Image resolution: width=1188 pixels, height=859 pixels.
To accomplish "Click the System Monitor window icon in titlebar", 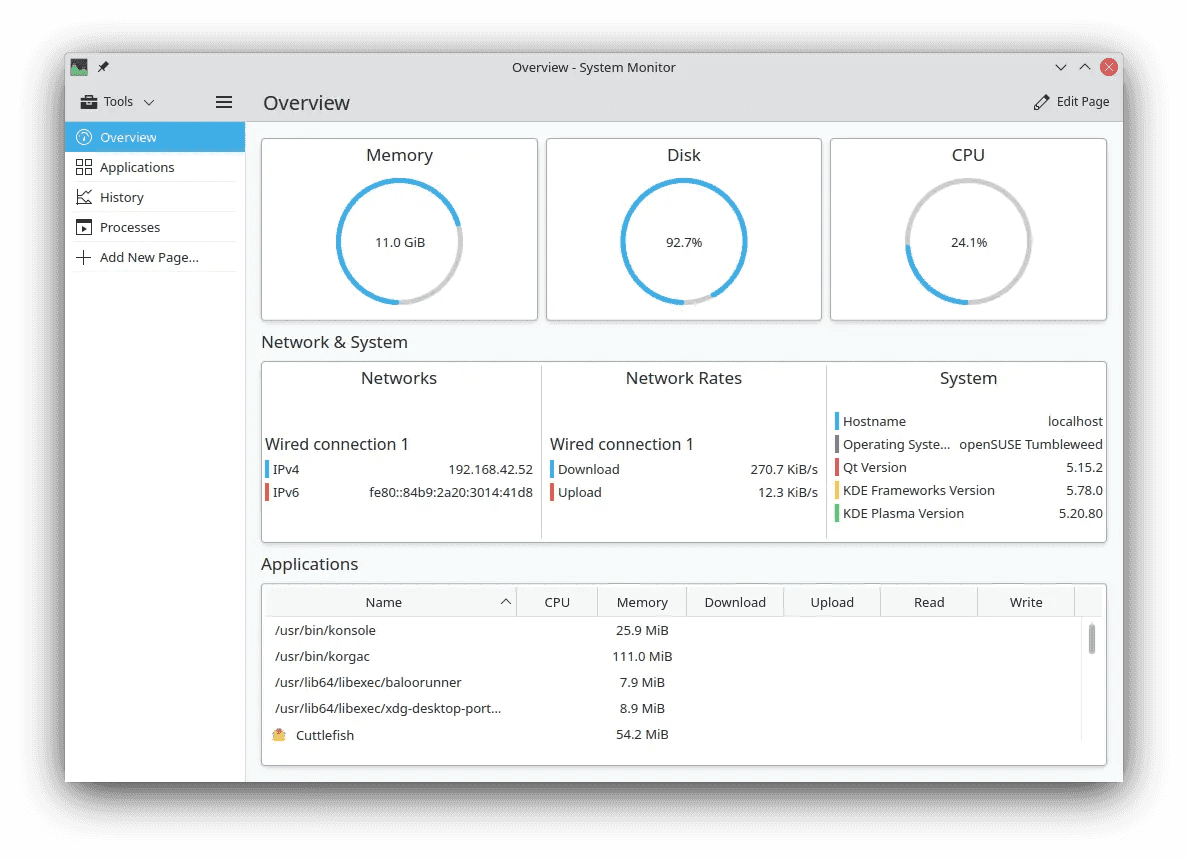I will [x=79, y=67].
